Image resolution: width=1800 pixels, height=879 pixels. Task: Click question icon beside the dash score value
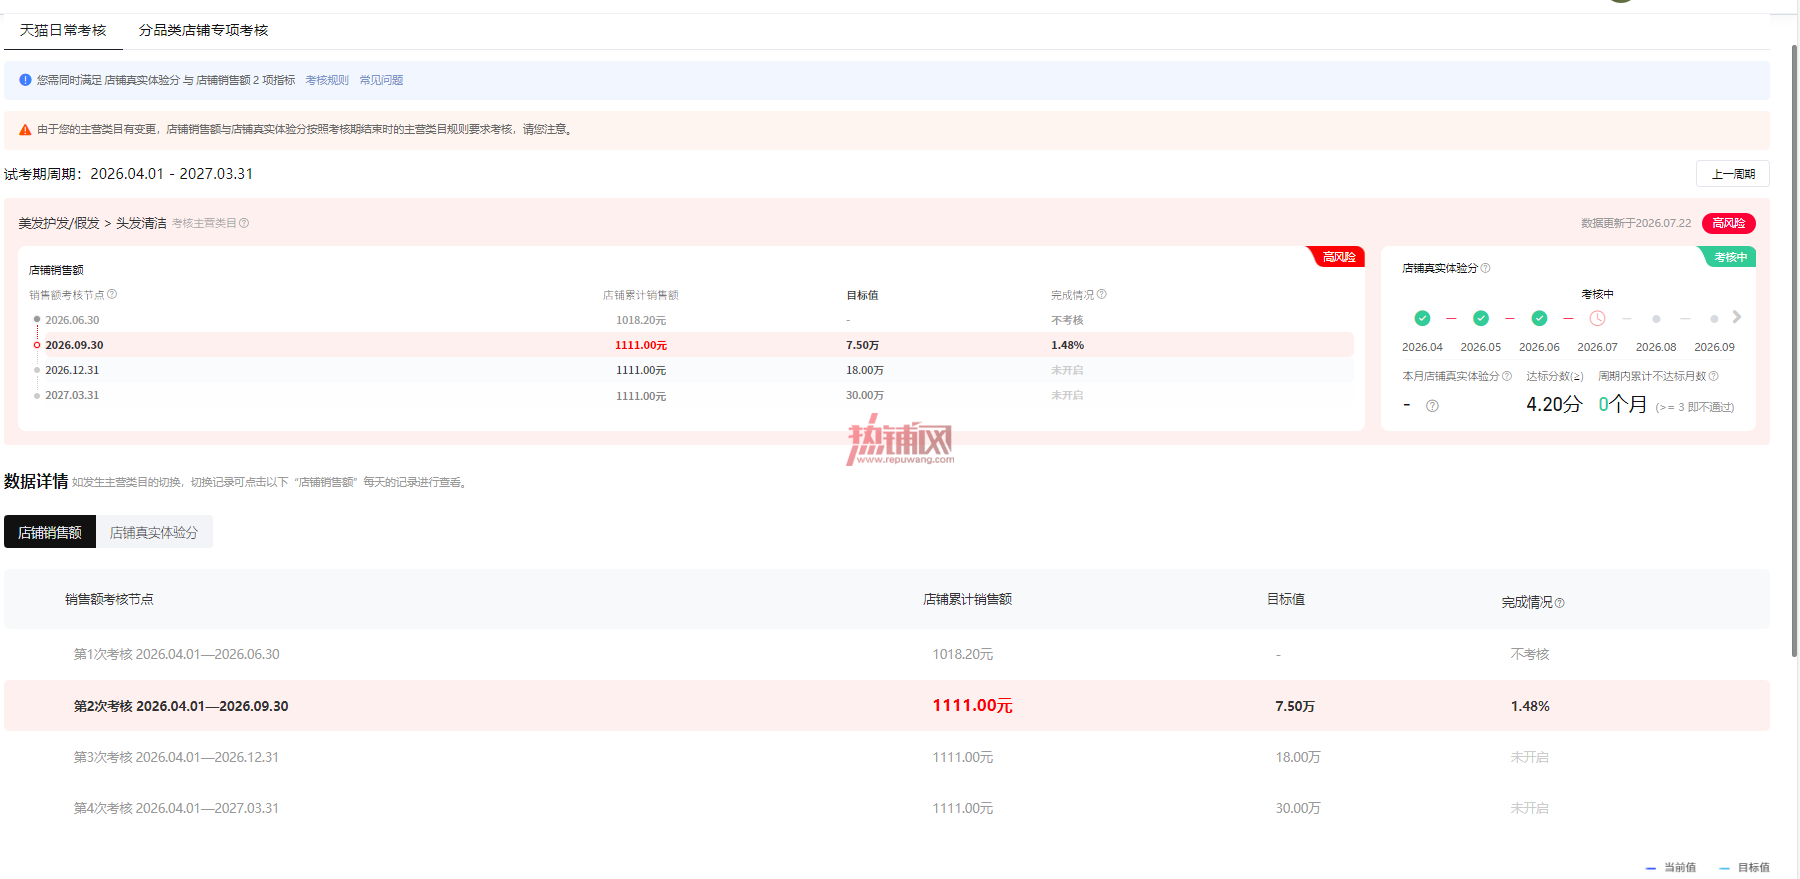[x=1432, y=406]
